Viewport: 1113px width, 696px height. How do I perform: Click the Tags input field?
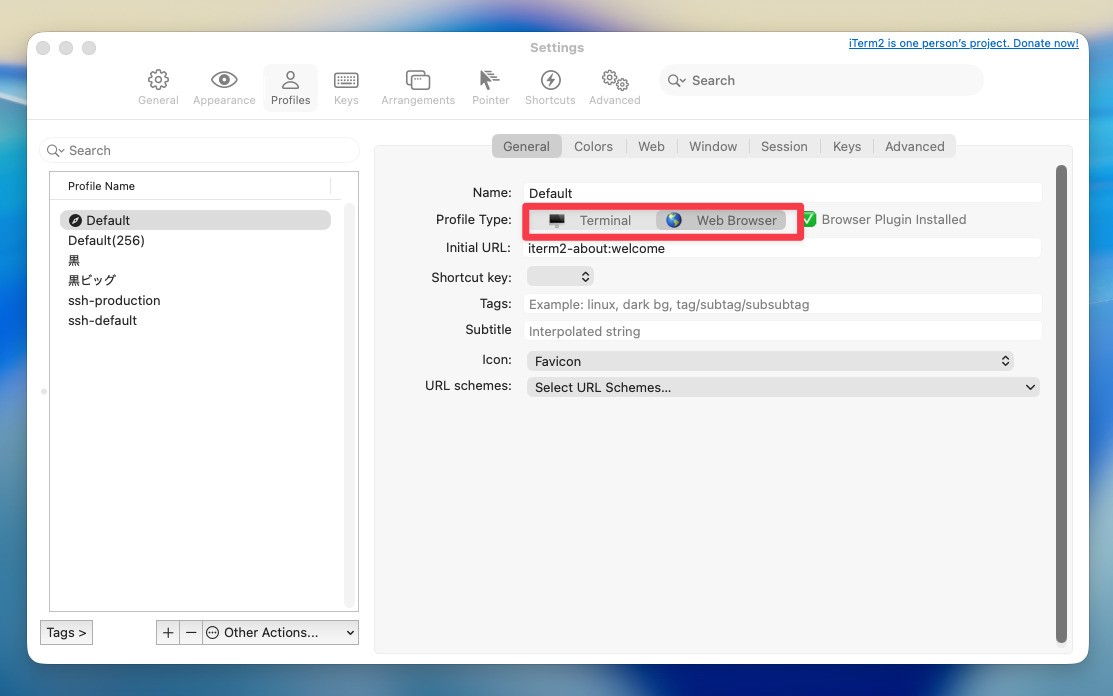coord(783,304)
